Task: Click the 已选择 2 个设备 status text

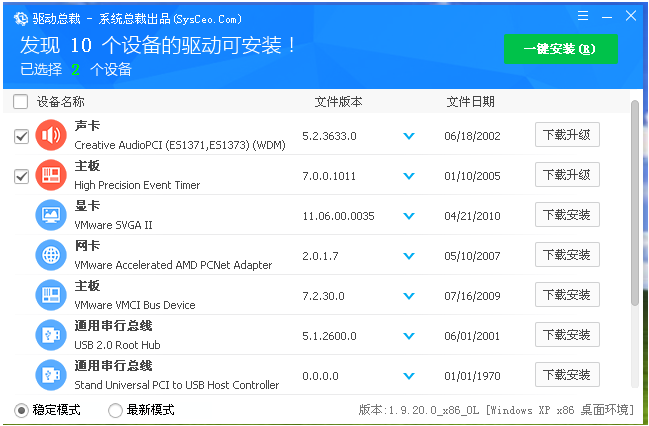Action: click(76, 69)
